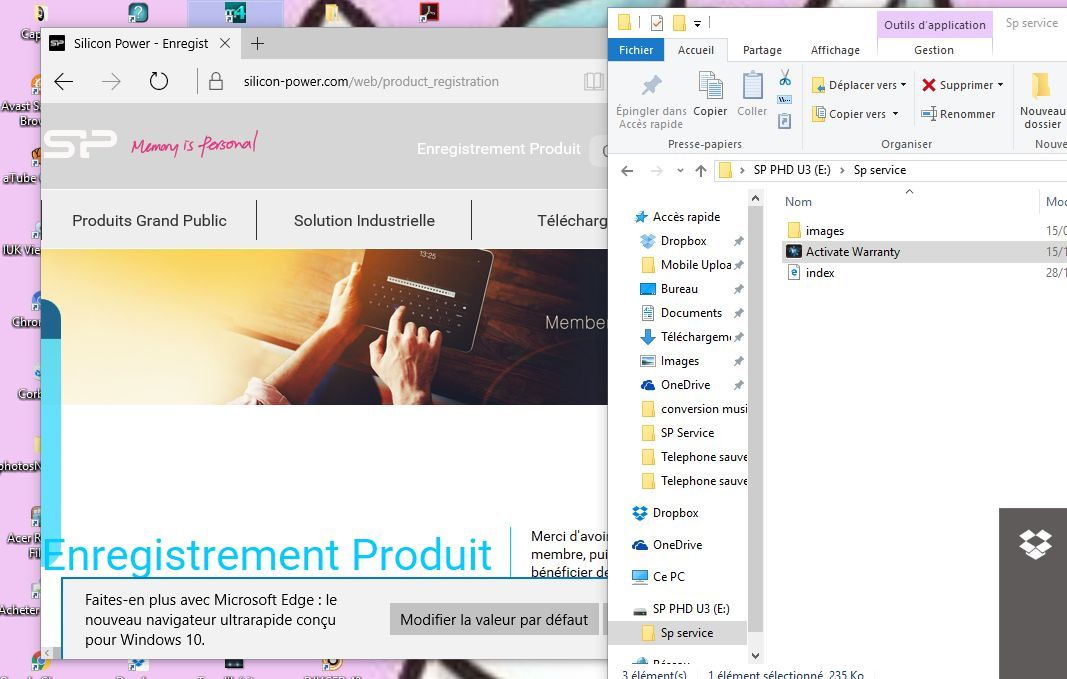Switch to the Accueil ribbon tab
Screen dimensions: 1067x679
(x=695, y=50)
